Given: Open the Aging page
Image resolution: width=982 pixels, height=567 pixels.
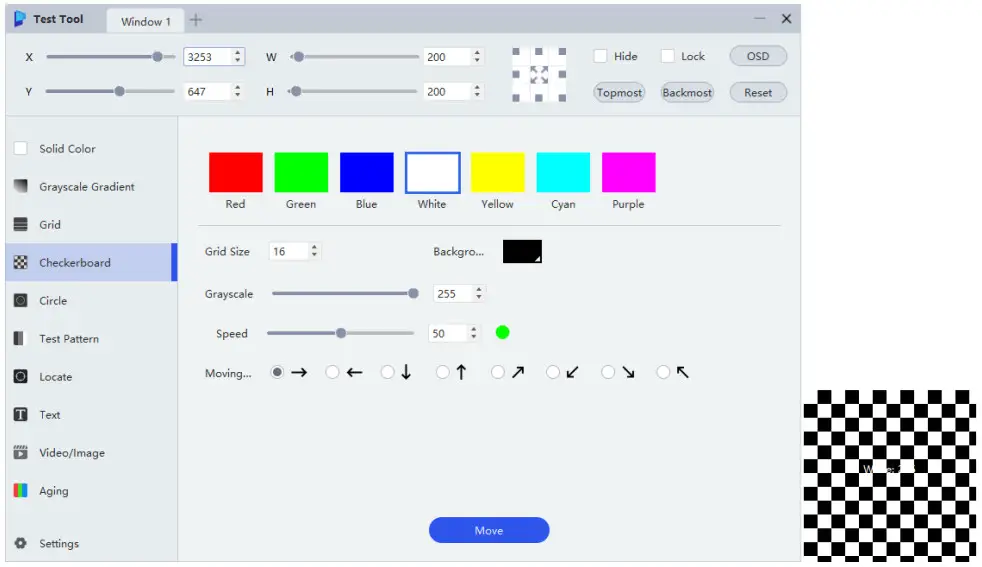Looking at the screenshot, I should point(91,491).
